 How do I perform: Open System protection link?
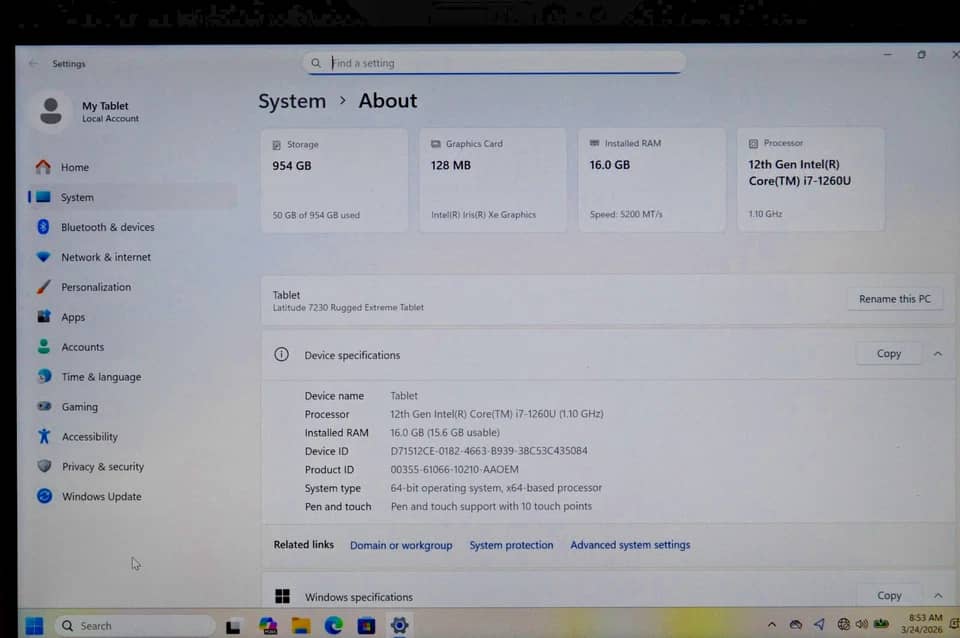[x=511, y=545]
